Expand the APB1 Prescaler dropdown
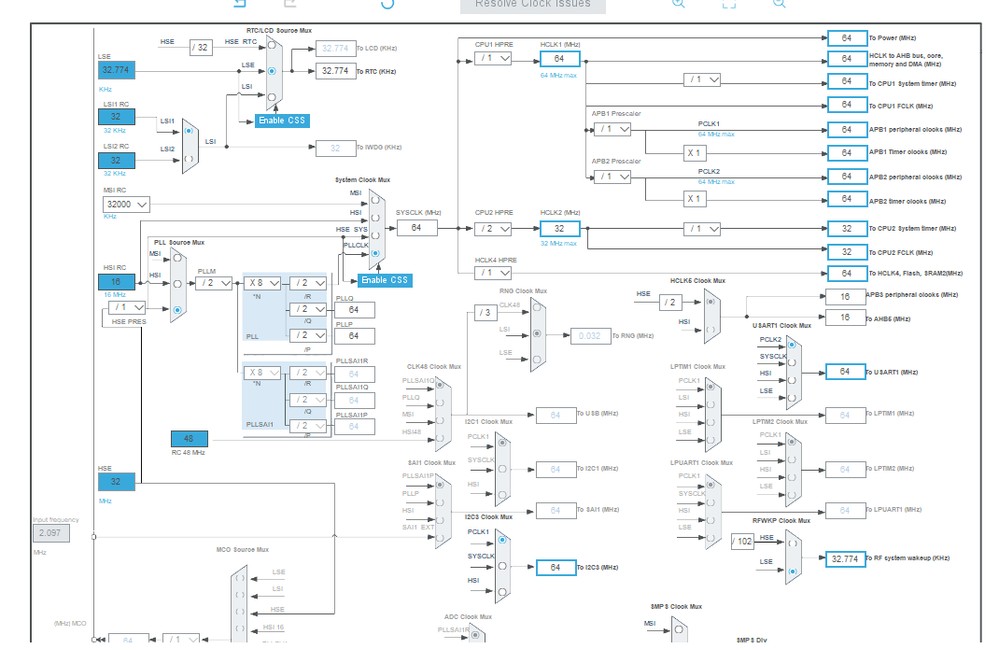 [612, 129]
